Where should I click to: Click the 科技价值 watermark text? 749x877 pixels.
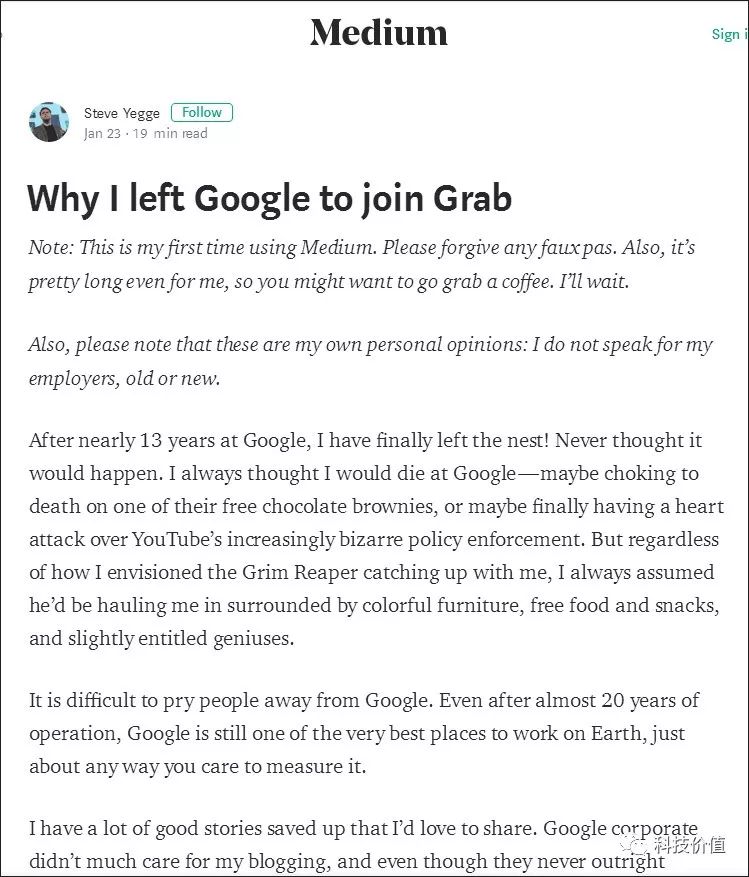[690, 843]
